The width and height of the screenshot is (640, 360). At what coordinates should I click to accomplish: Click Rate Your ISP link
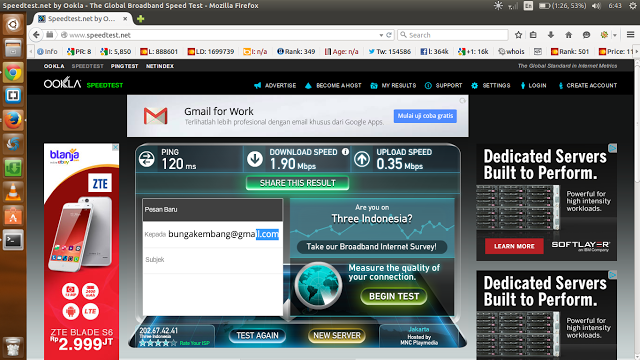tap(195, 343)
